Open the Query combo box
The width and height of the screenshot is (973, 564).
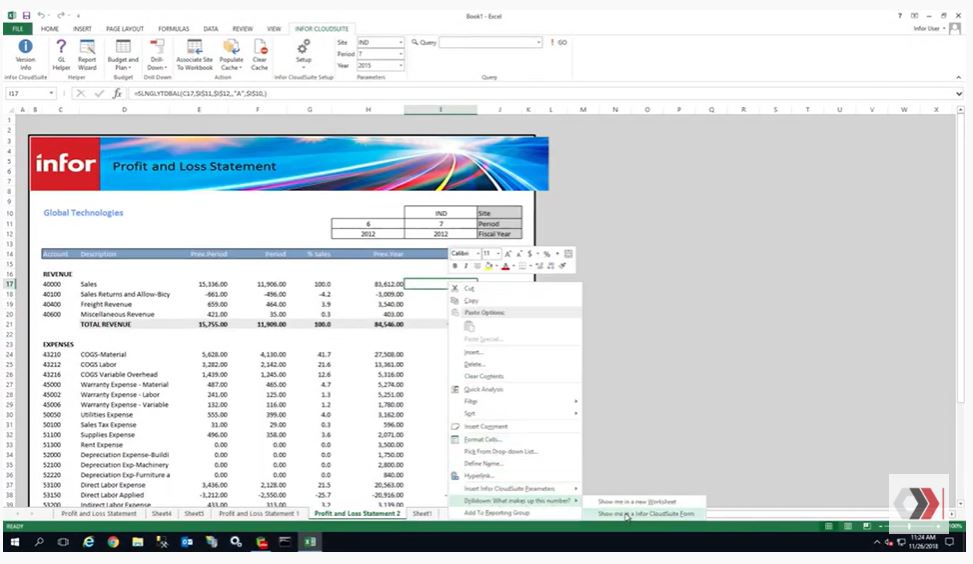click(491, 42)
